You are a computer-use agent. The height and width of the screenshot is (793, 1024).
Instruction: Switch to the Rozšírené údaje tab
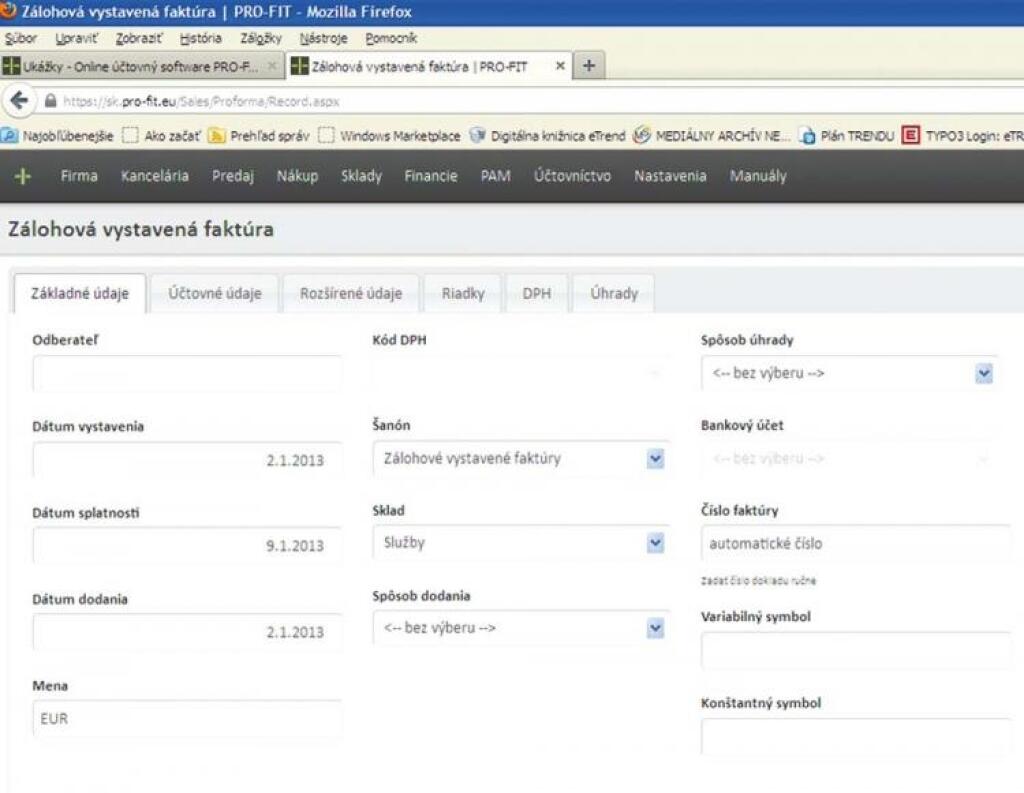coord(351,293)
